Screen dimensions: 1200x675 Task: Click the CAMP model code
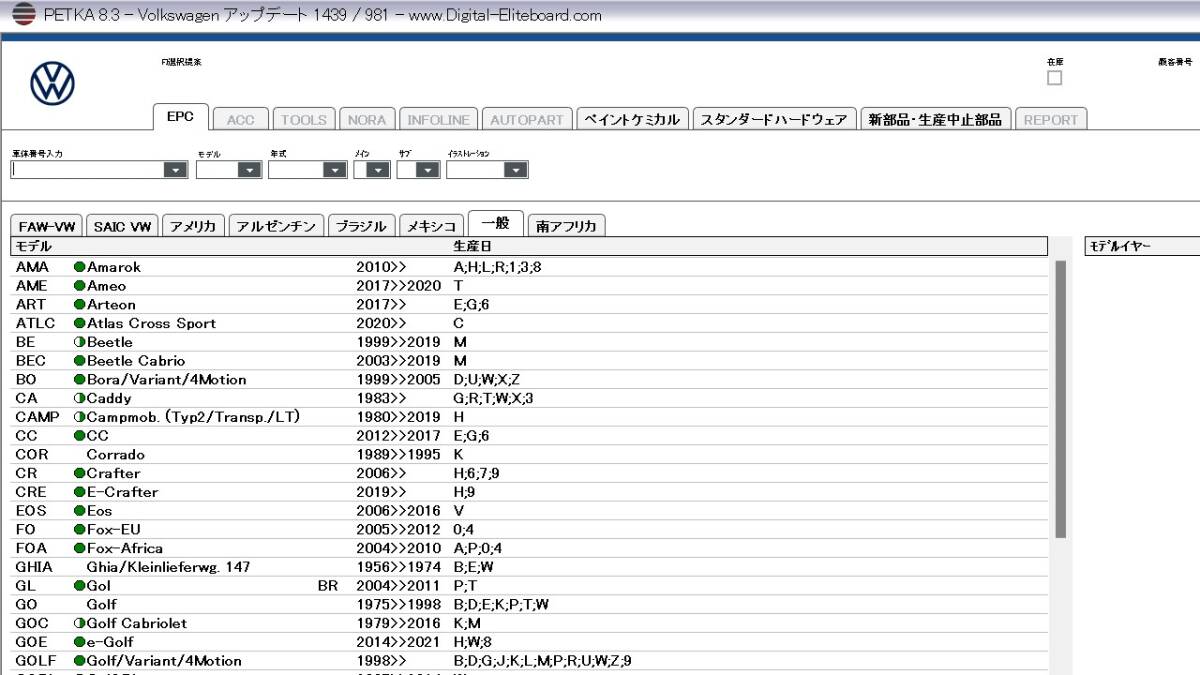click(x=37, y=417)
